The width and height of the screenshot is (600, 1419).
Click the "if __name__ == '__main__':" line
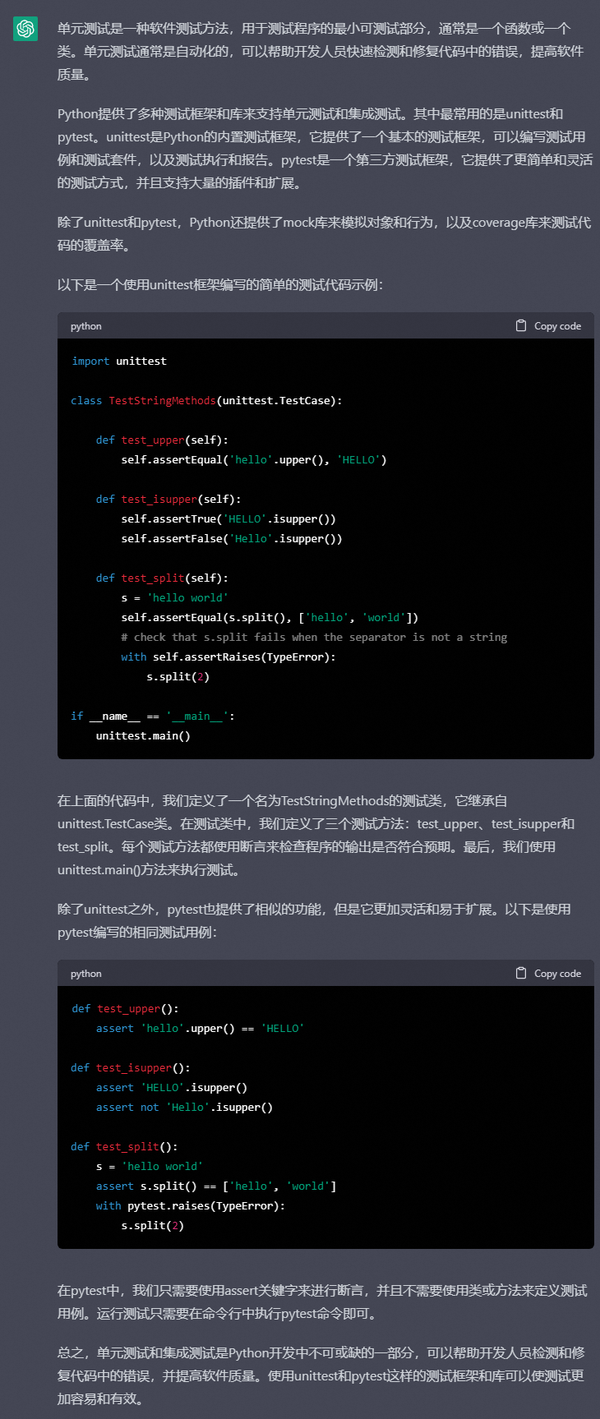pos(153,716)
